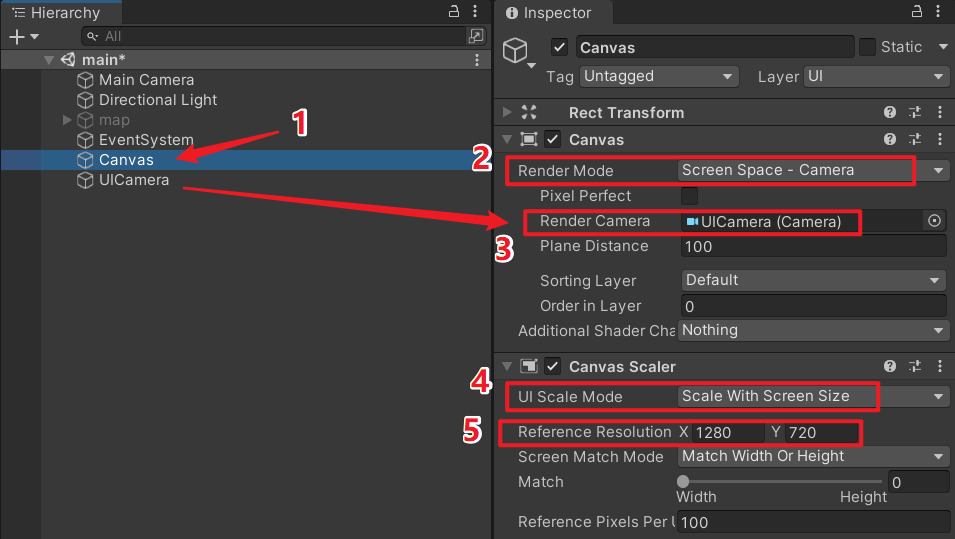Open the Layer dropdown showing UI

[876, 77]
